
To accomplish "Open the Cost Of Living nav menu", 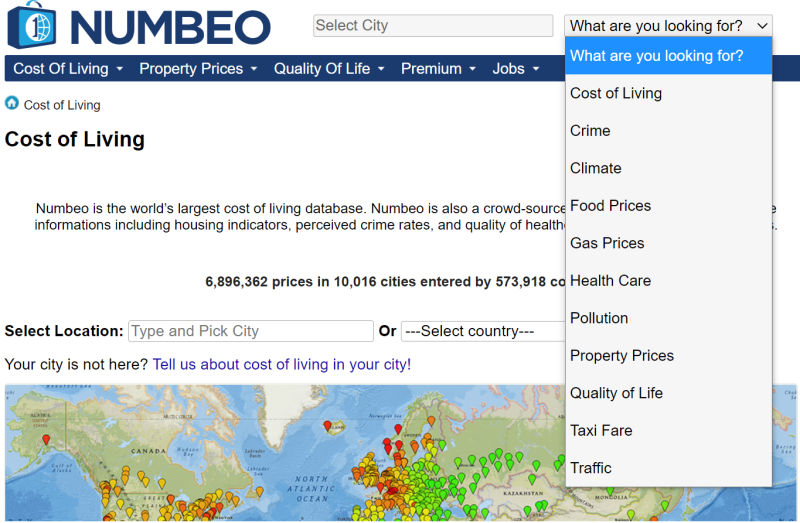I will tap(68, 68).
